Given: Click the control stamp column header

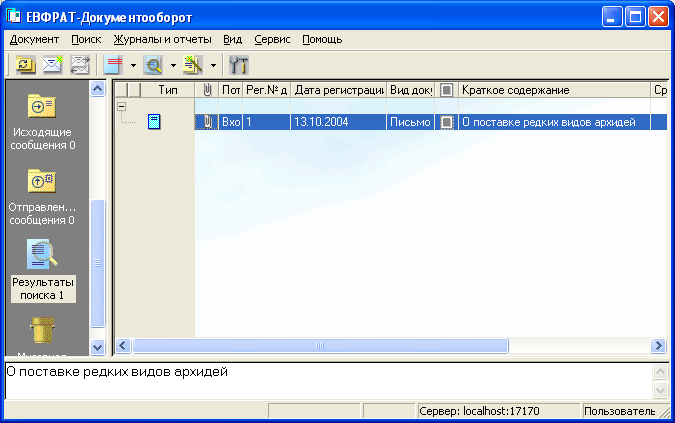Looking at the screenshot, I should (x=447, y=90).
